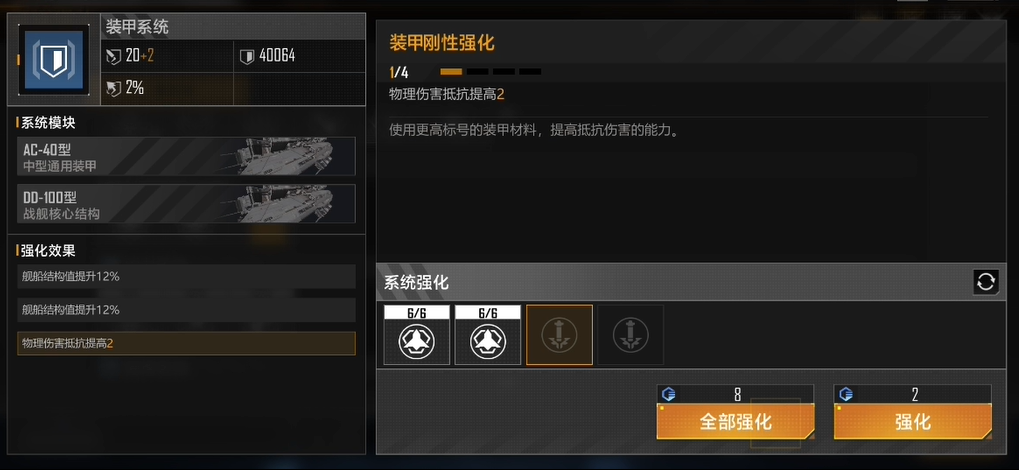
Task: Click the 2% damage reduction icon
Action: click(x=114, y=88)
